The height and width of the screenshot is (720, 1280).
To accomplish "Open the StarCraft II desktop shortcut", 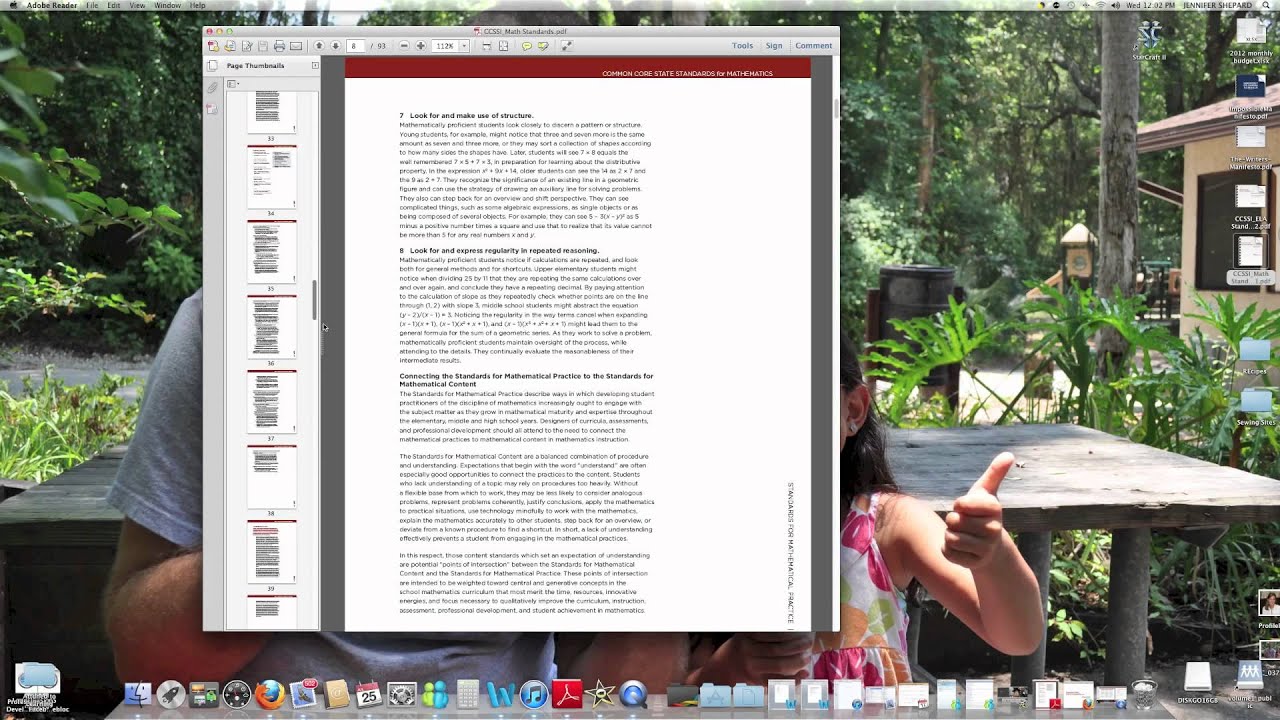I will [1150, 38].
